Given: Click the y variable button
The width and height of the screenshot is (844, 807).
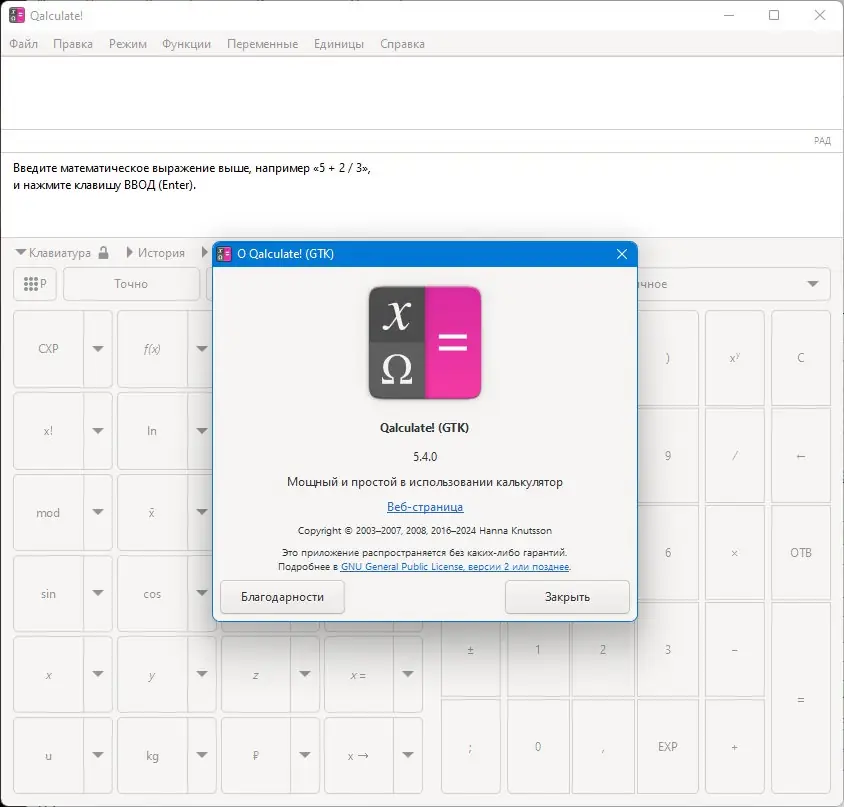Looking at the screenshot, I should 152,675.
